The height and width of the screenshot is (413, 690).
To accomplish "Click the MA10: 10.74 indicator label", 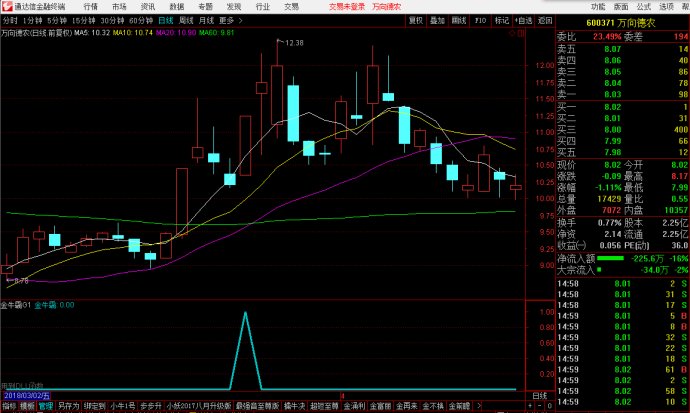I will coord(133,33).
